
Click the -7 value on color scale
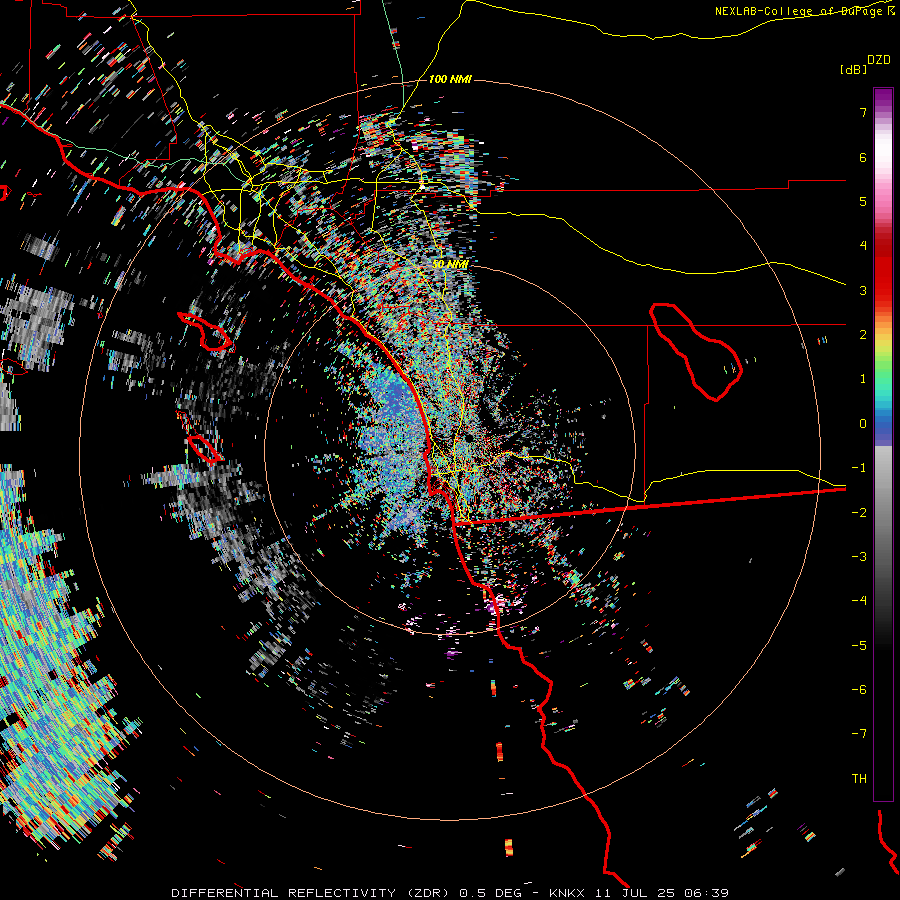tap(859, 734)
